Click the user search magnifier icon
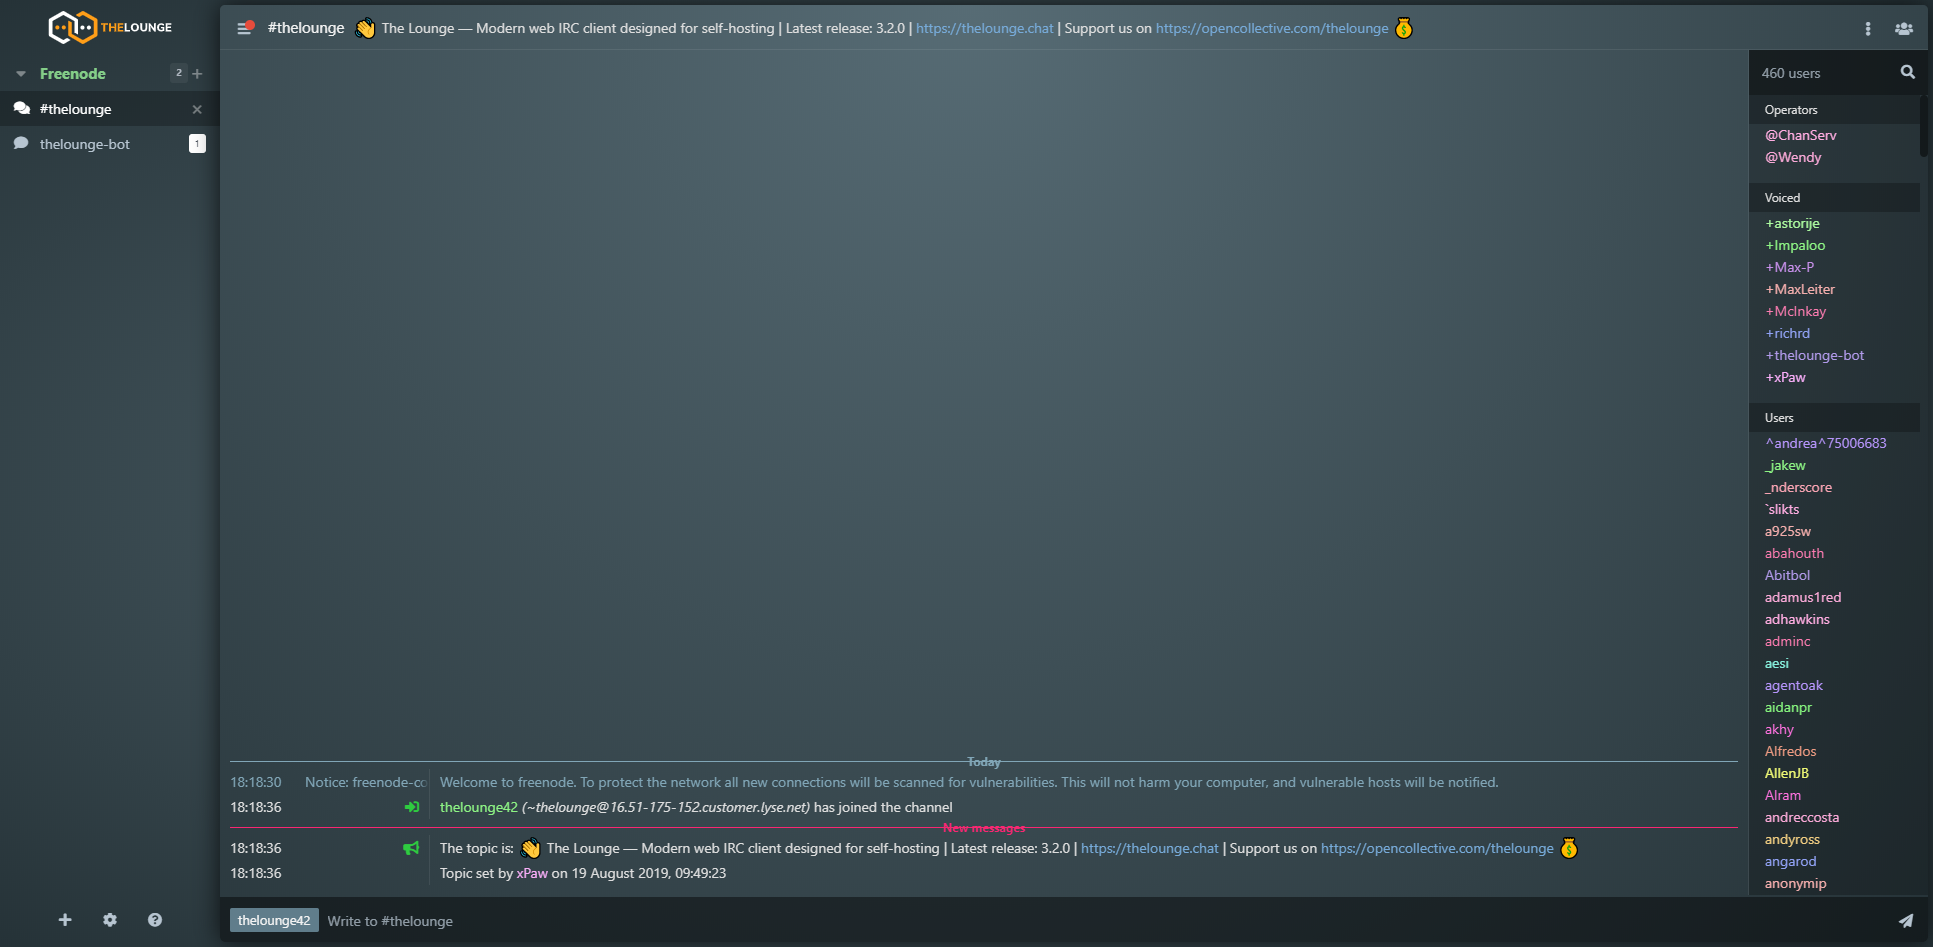This screenshot has width=1933, height=947. click(x=1907, y=72)
